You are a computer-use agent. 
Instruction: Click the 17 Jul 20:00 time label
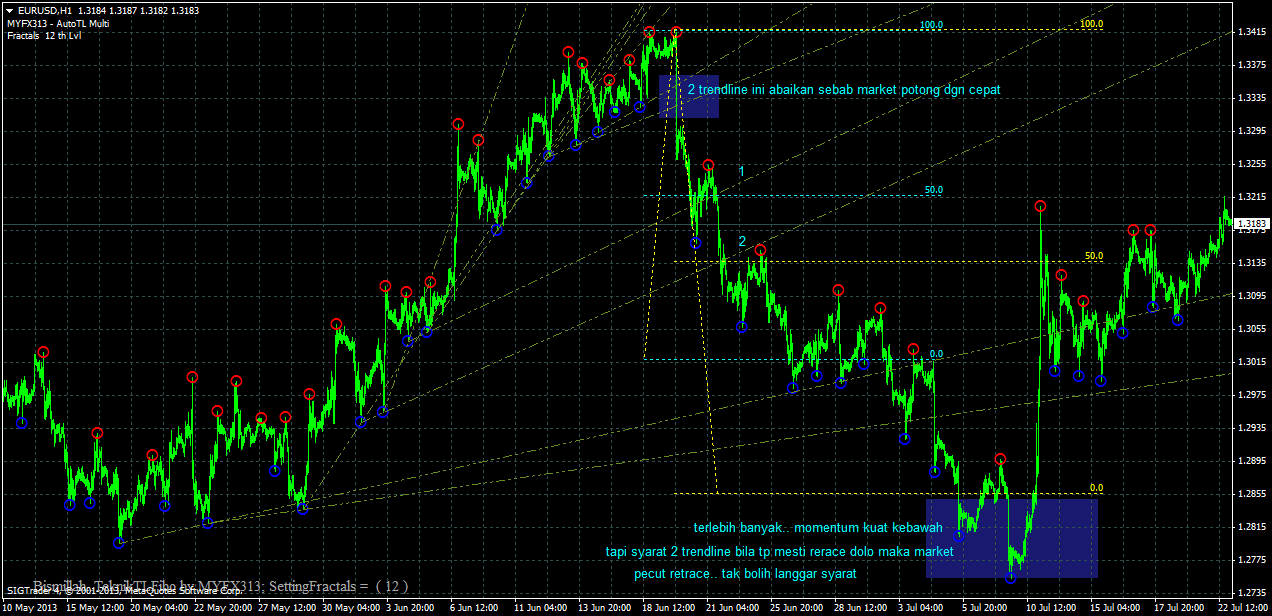1180,607
